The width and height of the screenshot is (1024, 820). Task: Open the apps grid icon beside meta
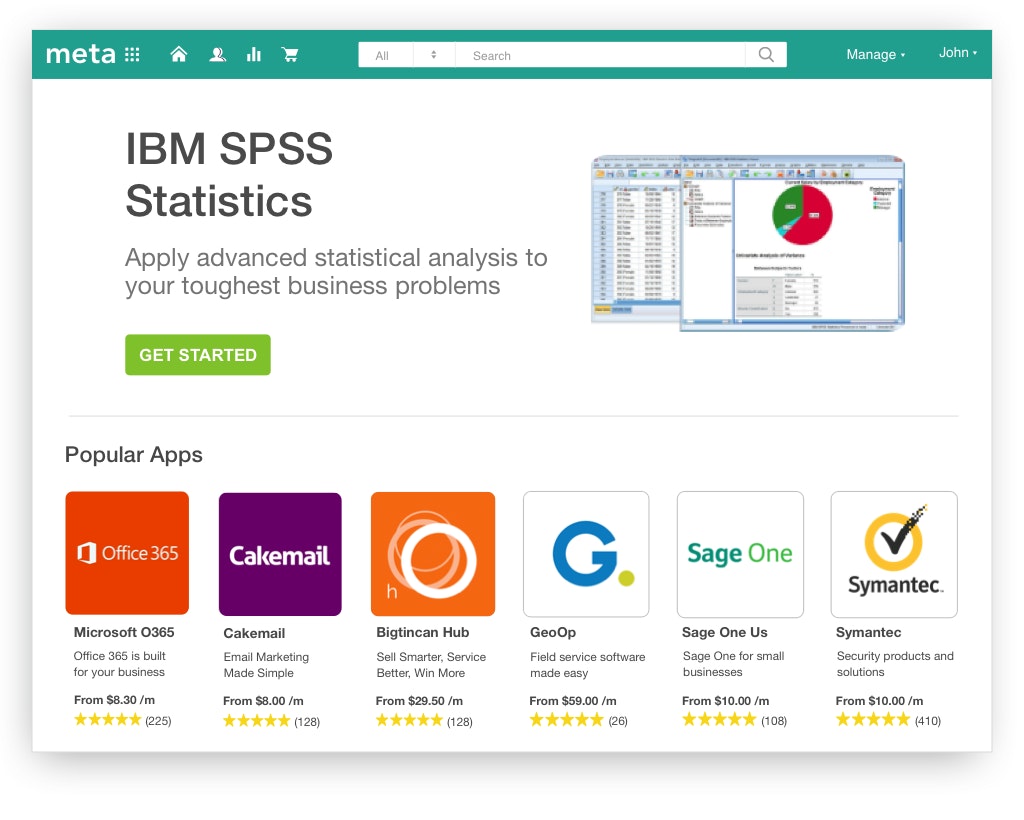132,55
